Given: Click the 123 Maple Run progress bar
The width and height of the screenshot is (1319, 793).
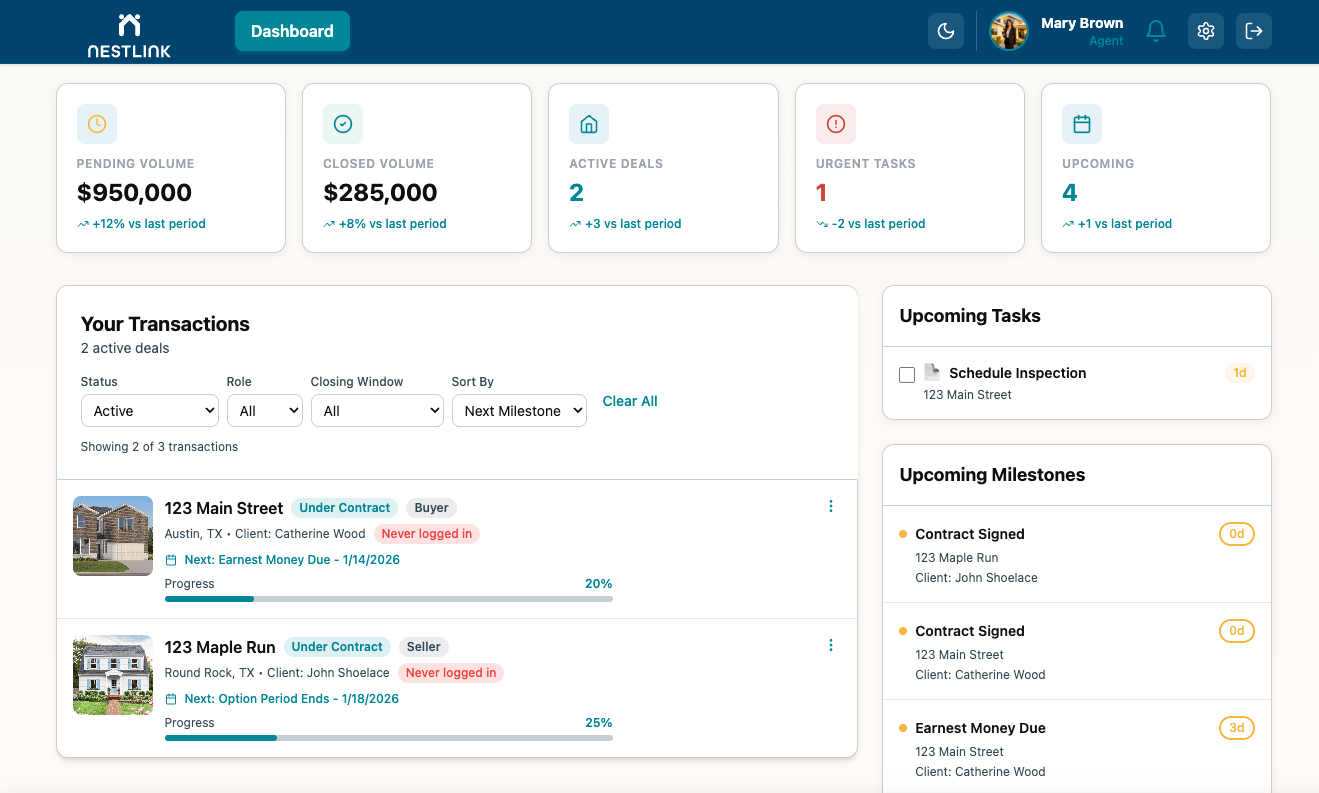Looking at the screenshot, I should pos(388,738).
